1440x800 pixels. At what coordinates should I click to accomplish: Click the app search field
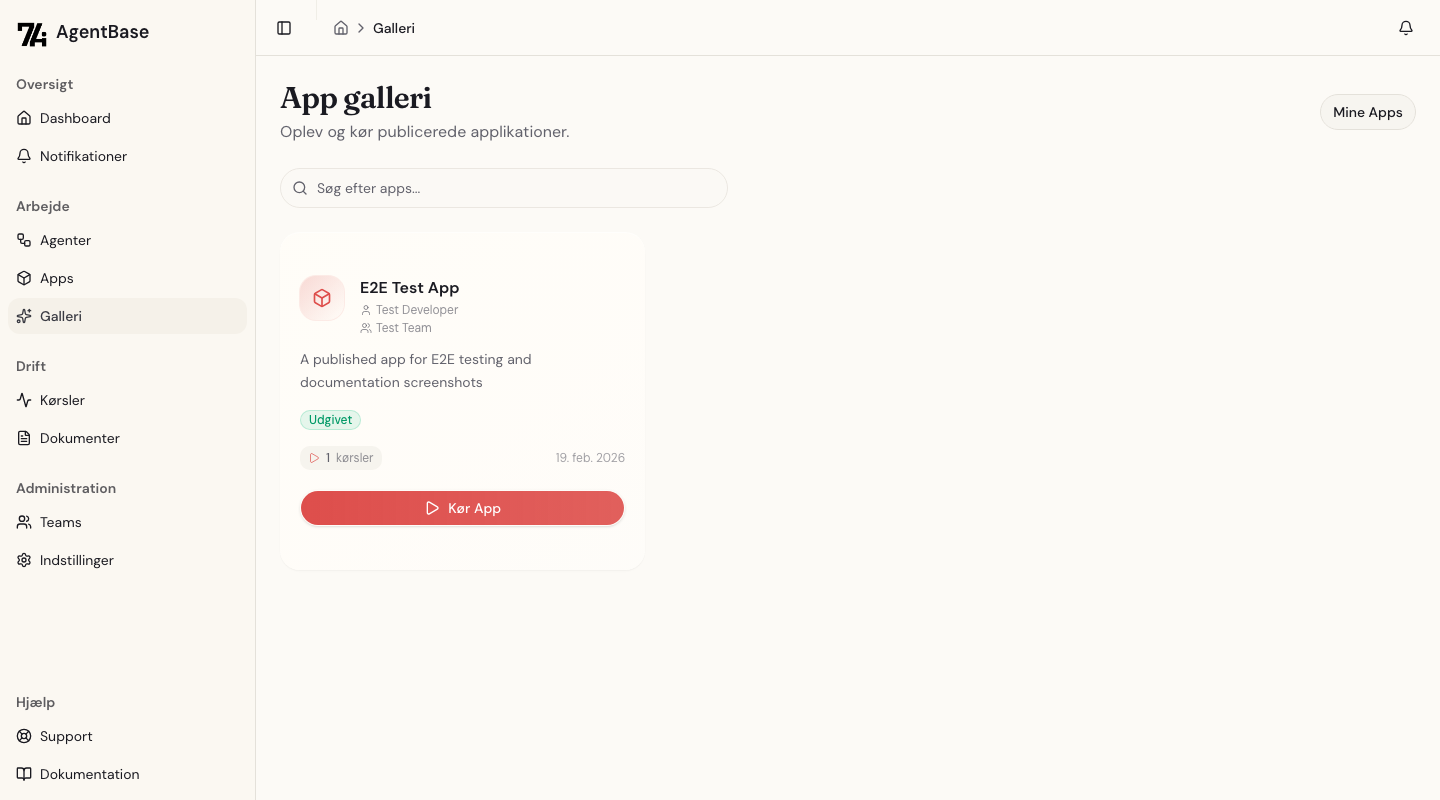pos(504,188)
